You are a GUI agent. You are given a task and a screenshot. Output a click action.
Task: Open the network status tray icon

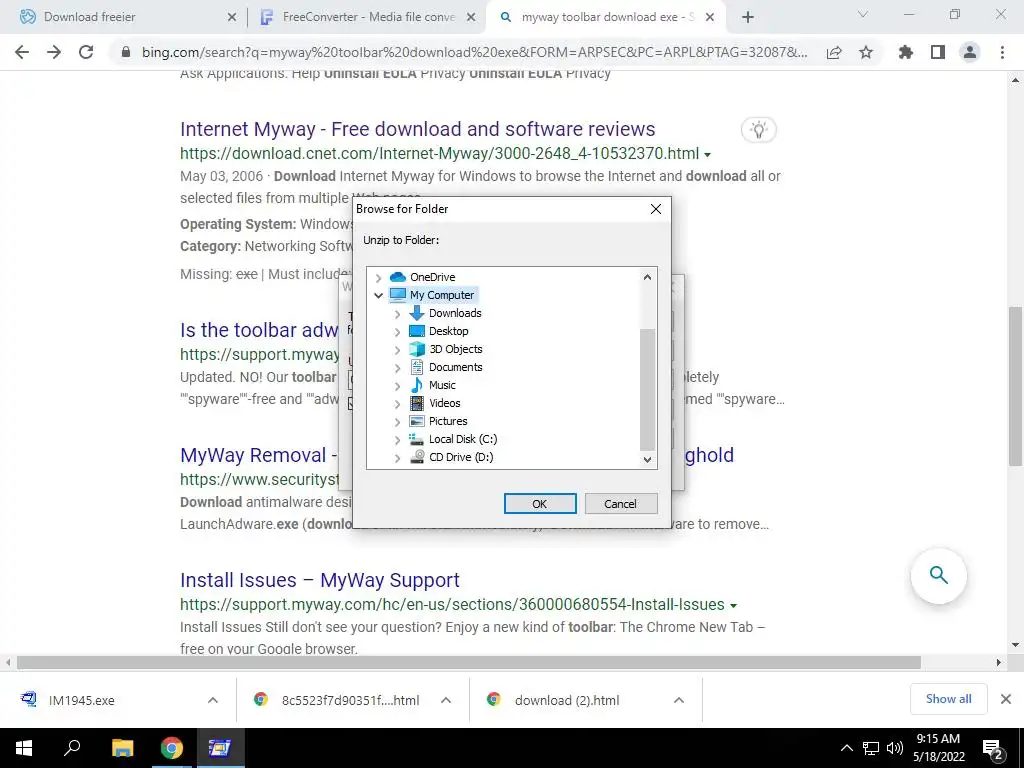[871, 748]
